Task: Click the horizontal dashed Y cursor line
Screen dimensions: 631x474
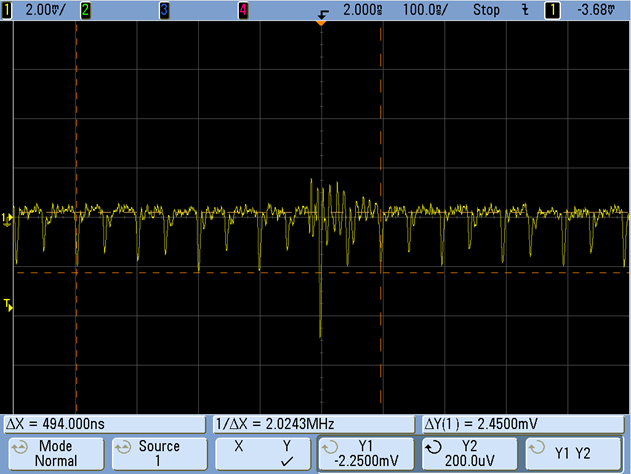Action: (322, 273)
